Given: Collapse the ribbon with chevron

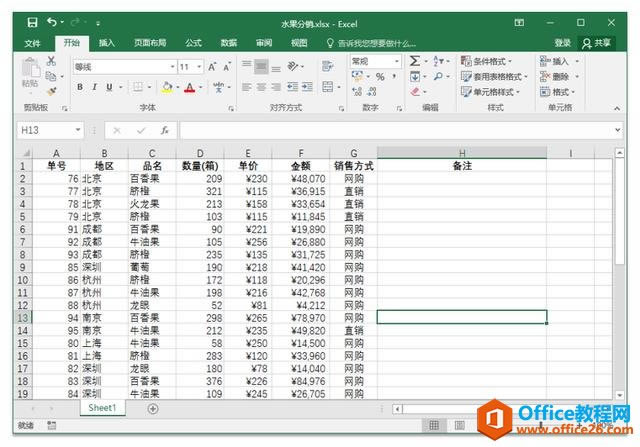Looking at the screenshot, I should 617,108.
